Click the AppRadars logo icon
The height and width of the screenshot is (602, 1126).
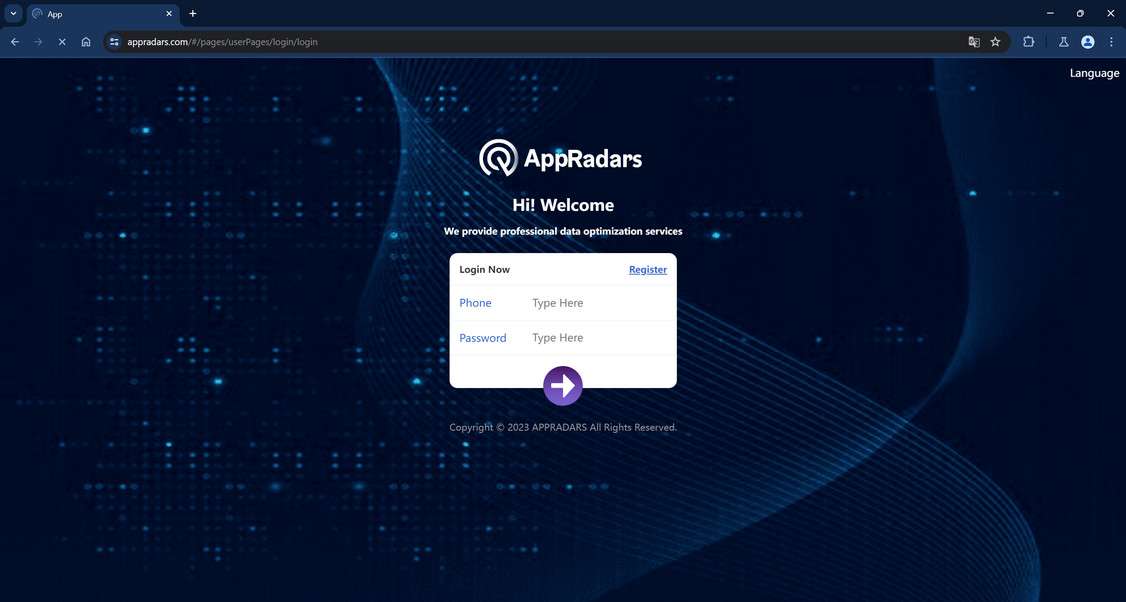click(x=496, y=157)
